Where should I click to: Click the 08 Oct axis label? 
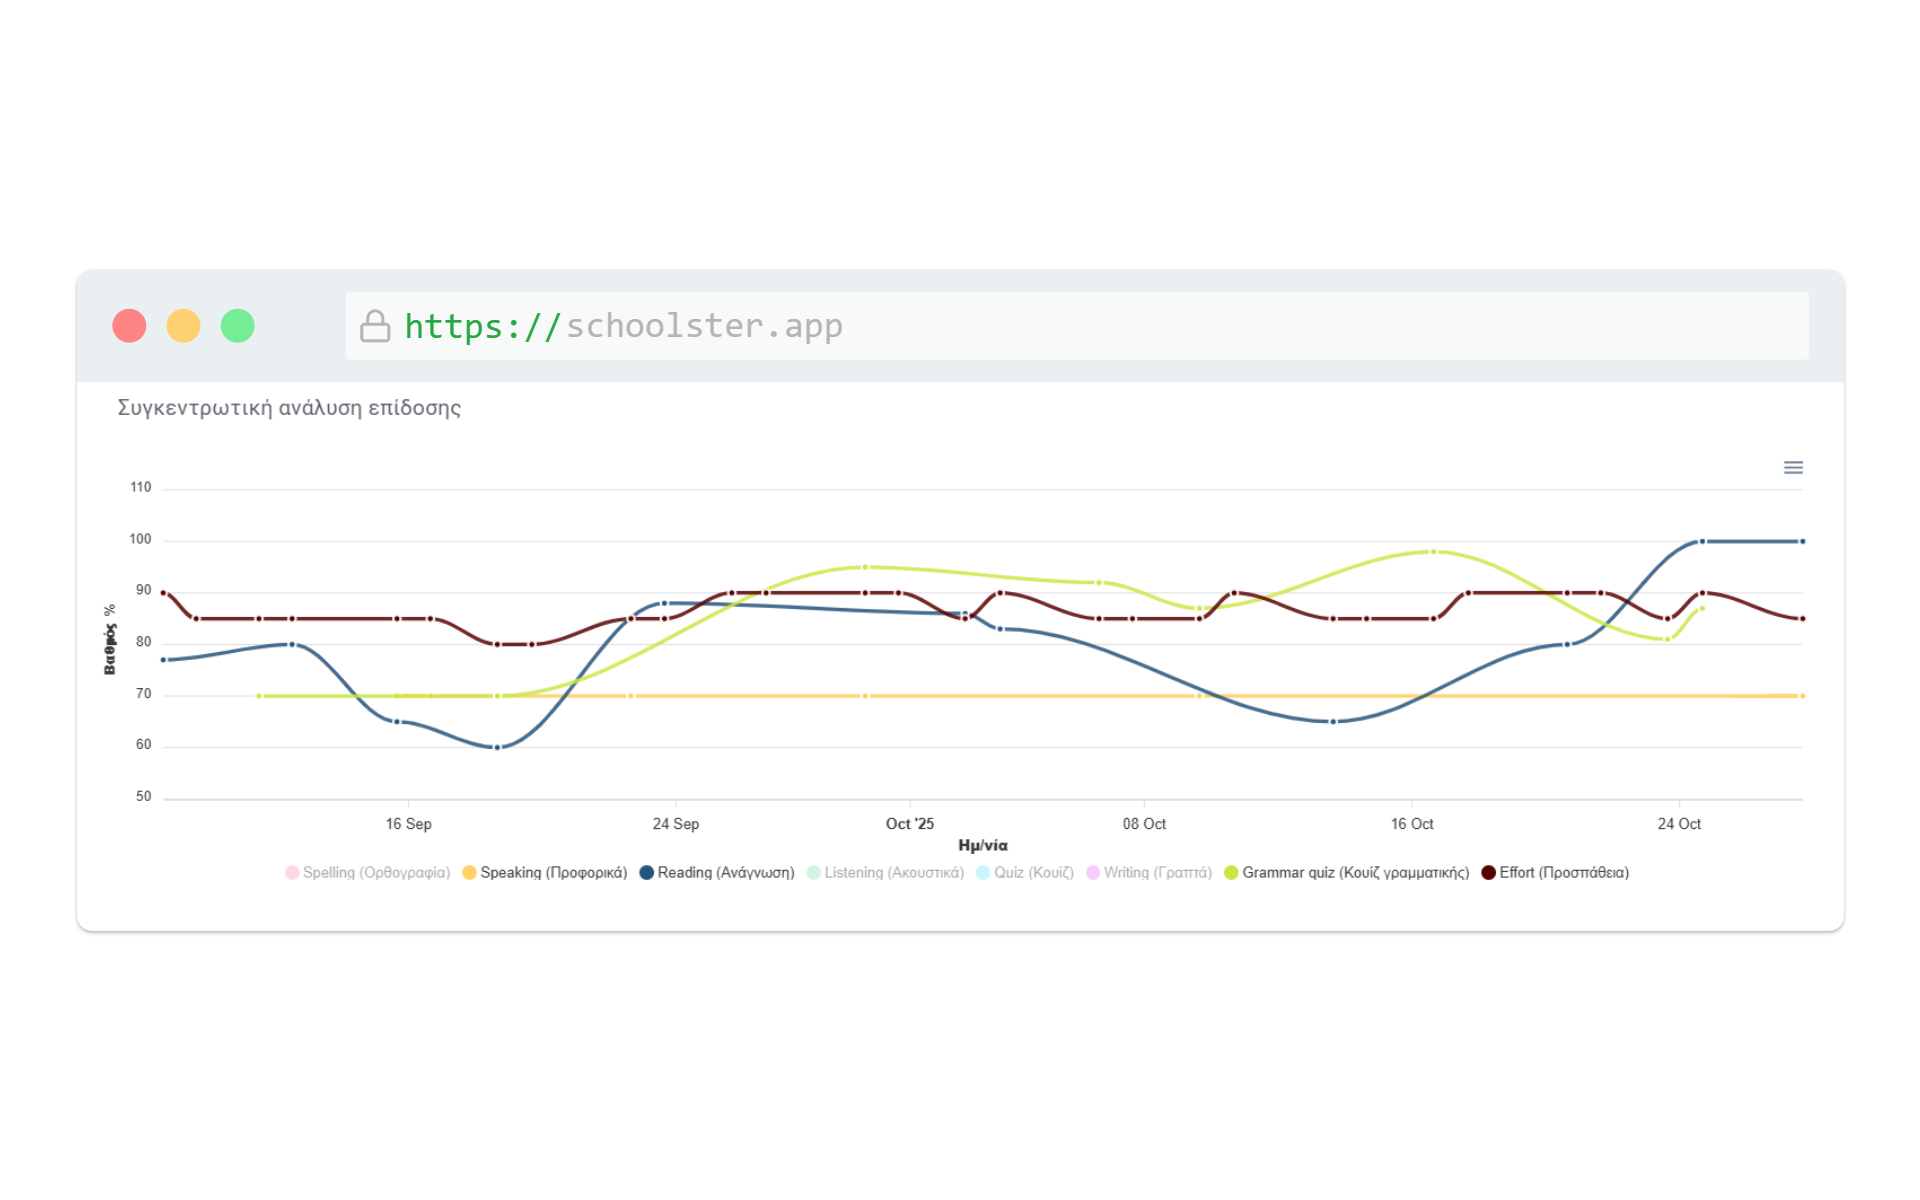click(x=1144, y=824)
